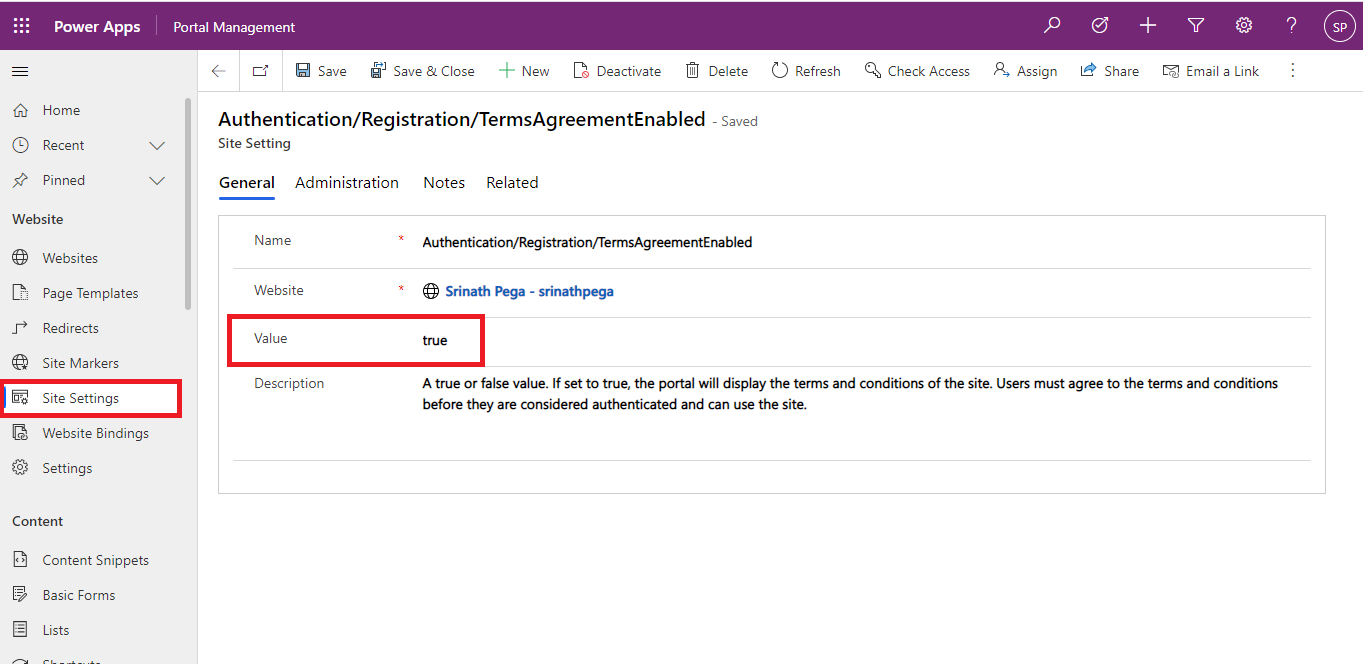Open the SP user account avatar
The image size is (1363, 664).
click(x=1338, y=27)
